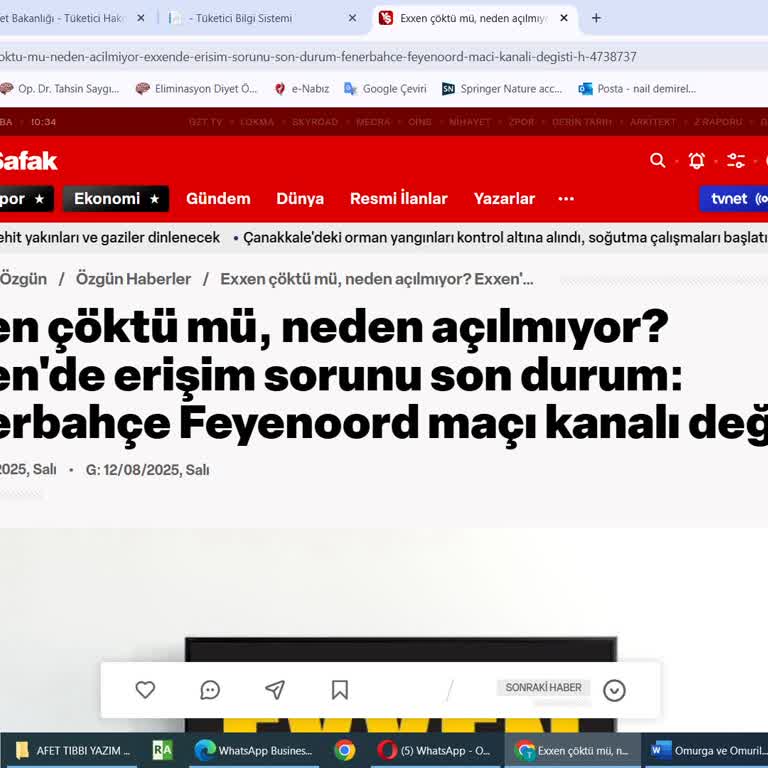
Task: Open the Google Çeviri bookmark
Action: pos(385,89)
